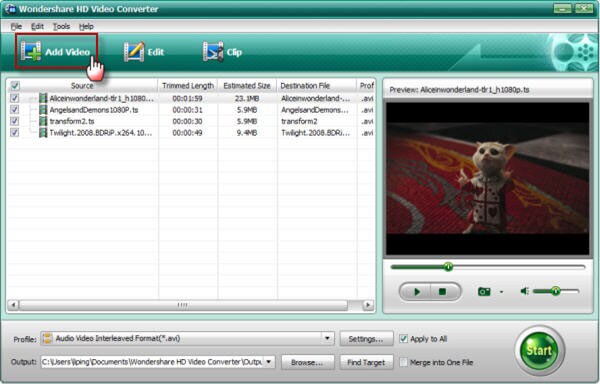
Task: Open the Help menu
Action: (86, 26)
